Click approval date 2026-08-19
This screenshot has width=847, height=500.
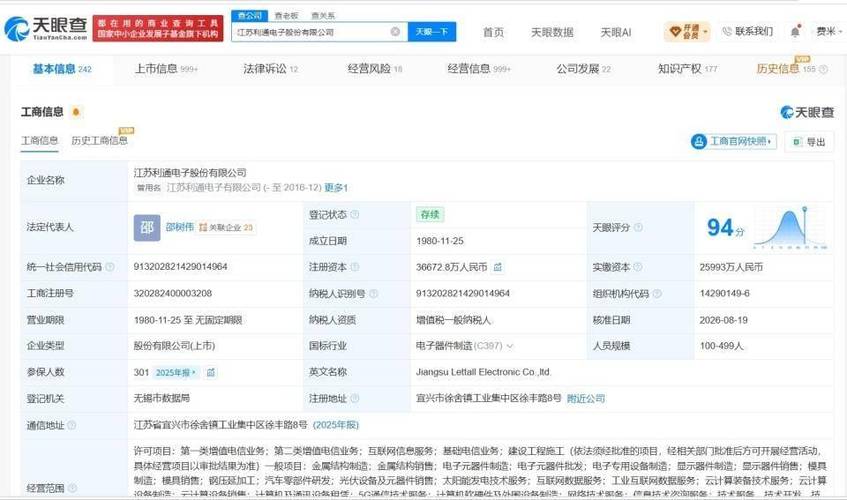[x=723, y=320]
